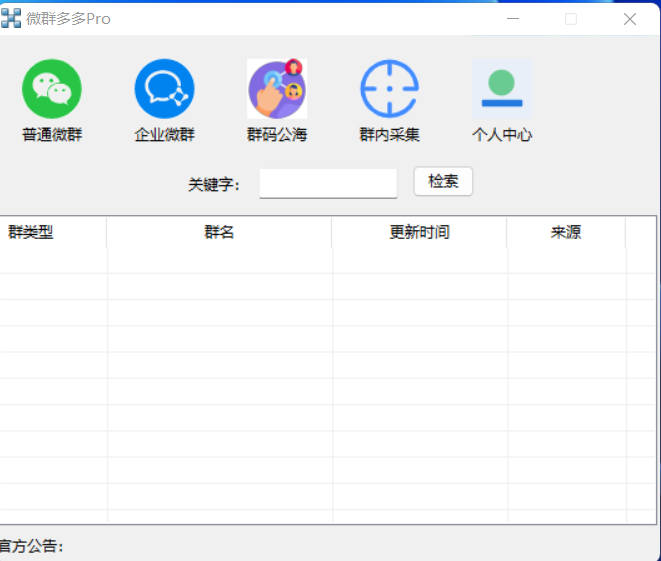The width and height of the screenshot is (661, 561).
Task: Open the 普通微群 green WeChat icon
Action: (x=52, y=89)
